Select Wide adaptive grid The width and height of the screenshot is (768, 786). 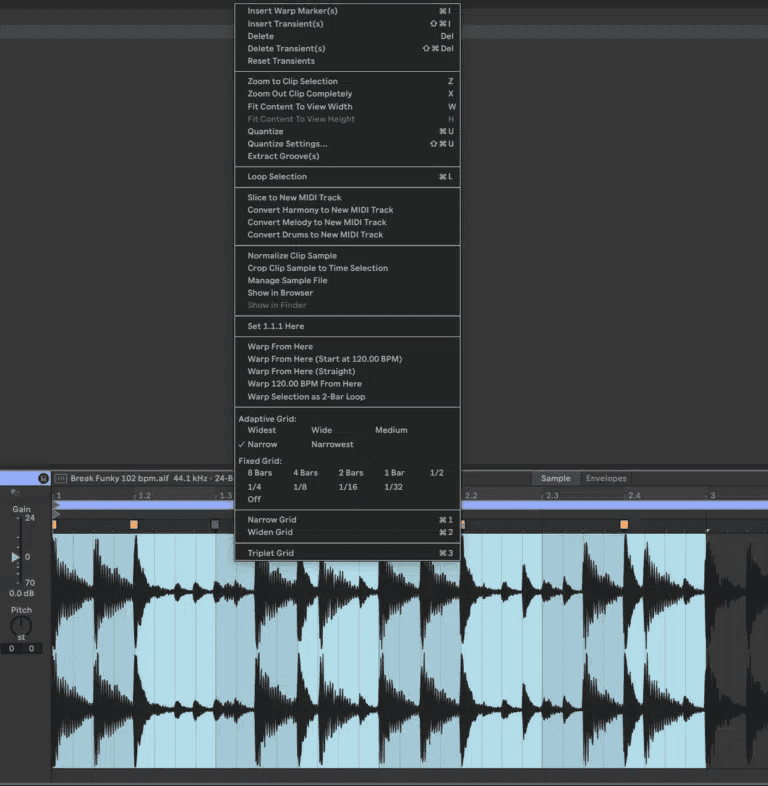[x=321, y=430]
